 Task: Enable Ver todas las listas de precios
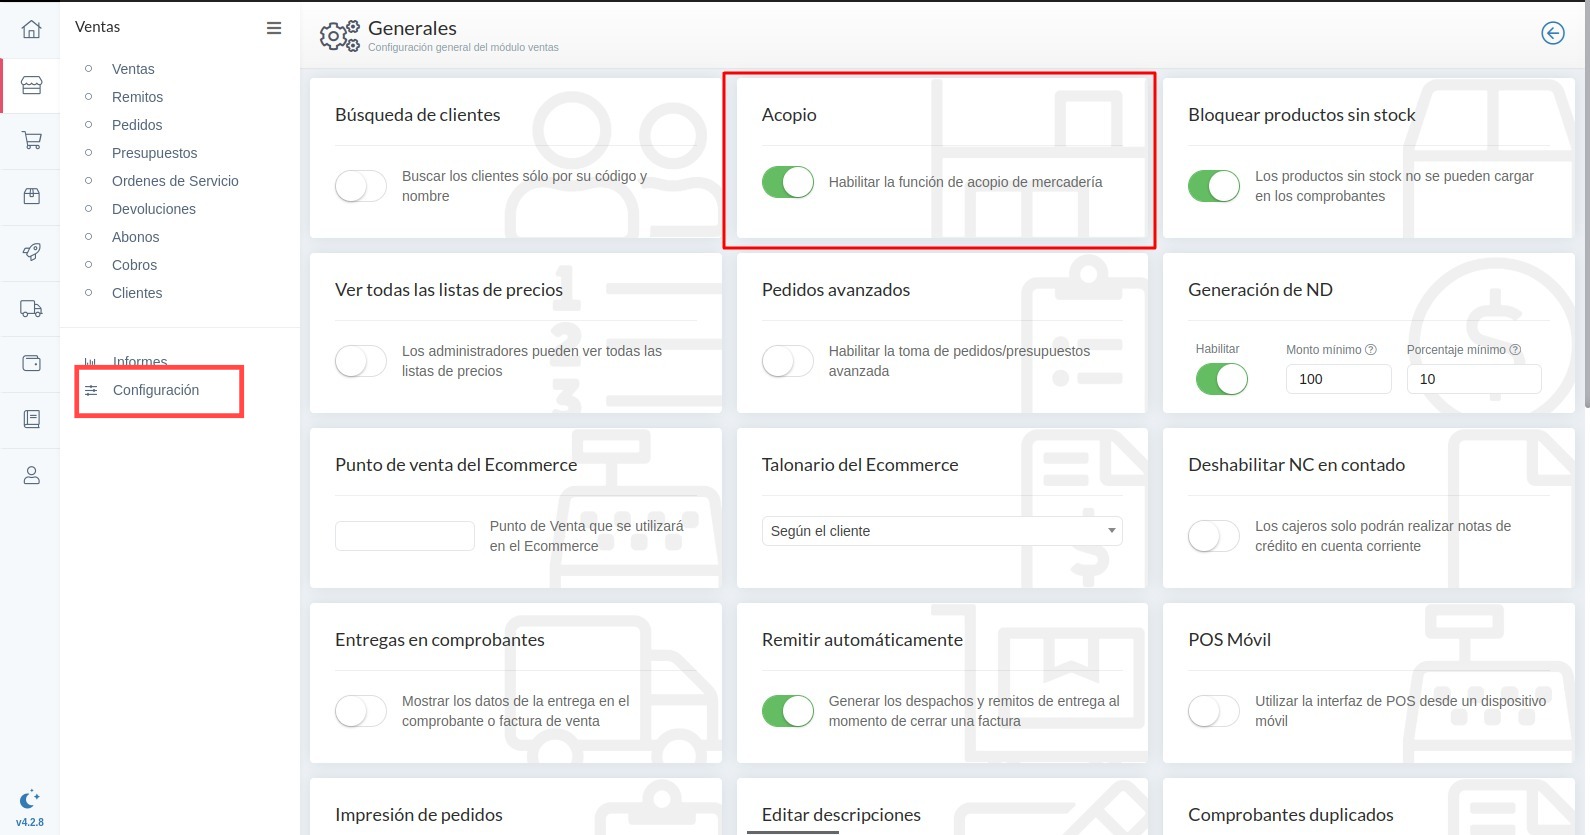point(360,361)
